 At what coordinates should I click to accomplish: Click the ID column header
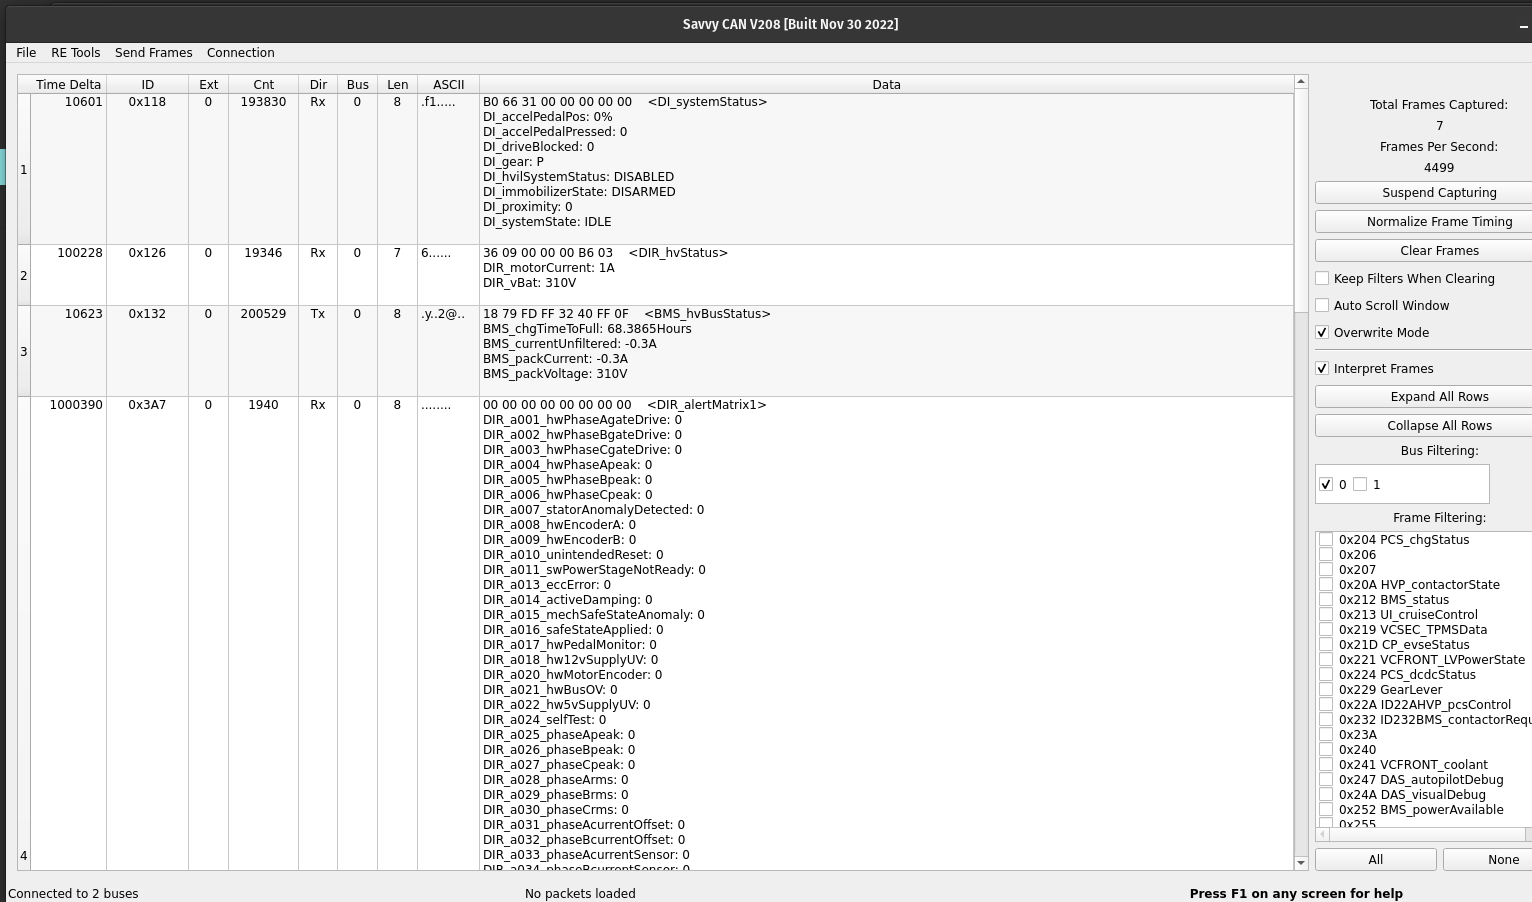[x=147, y=85]
